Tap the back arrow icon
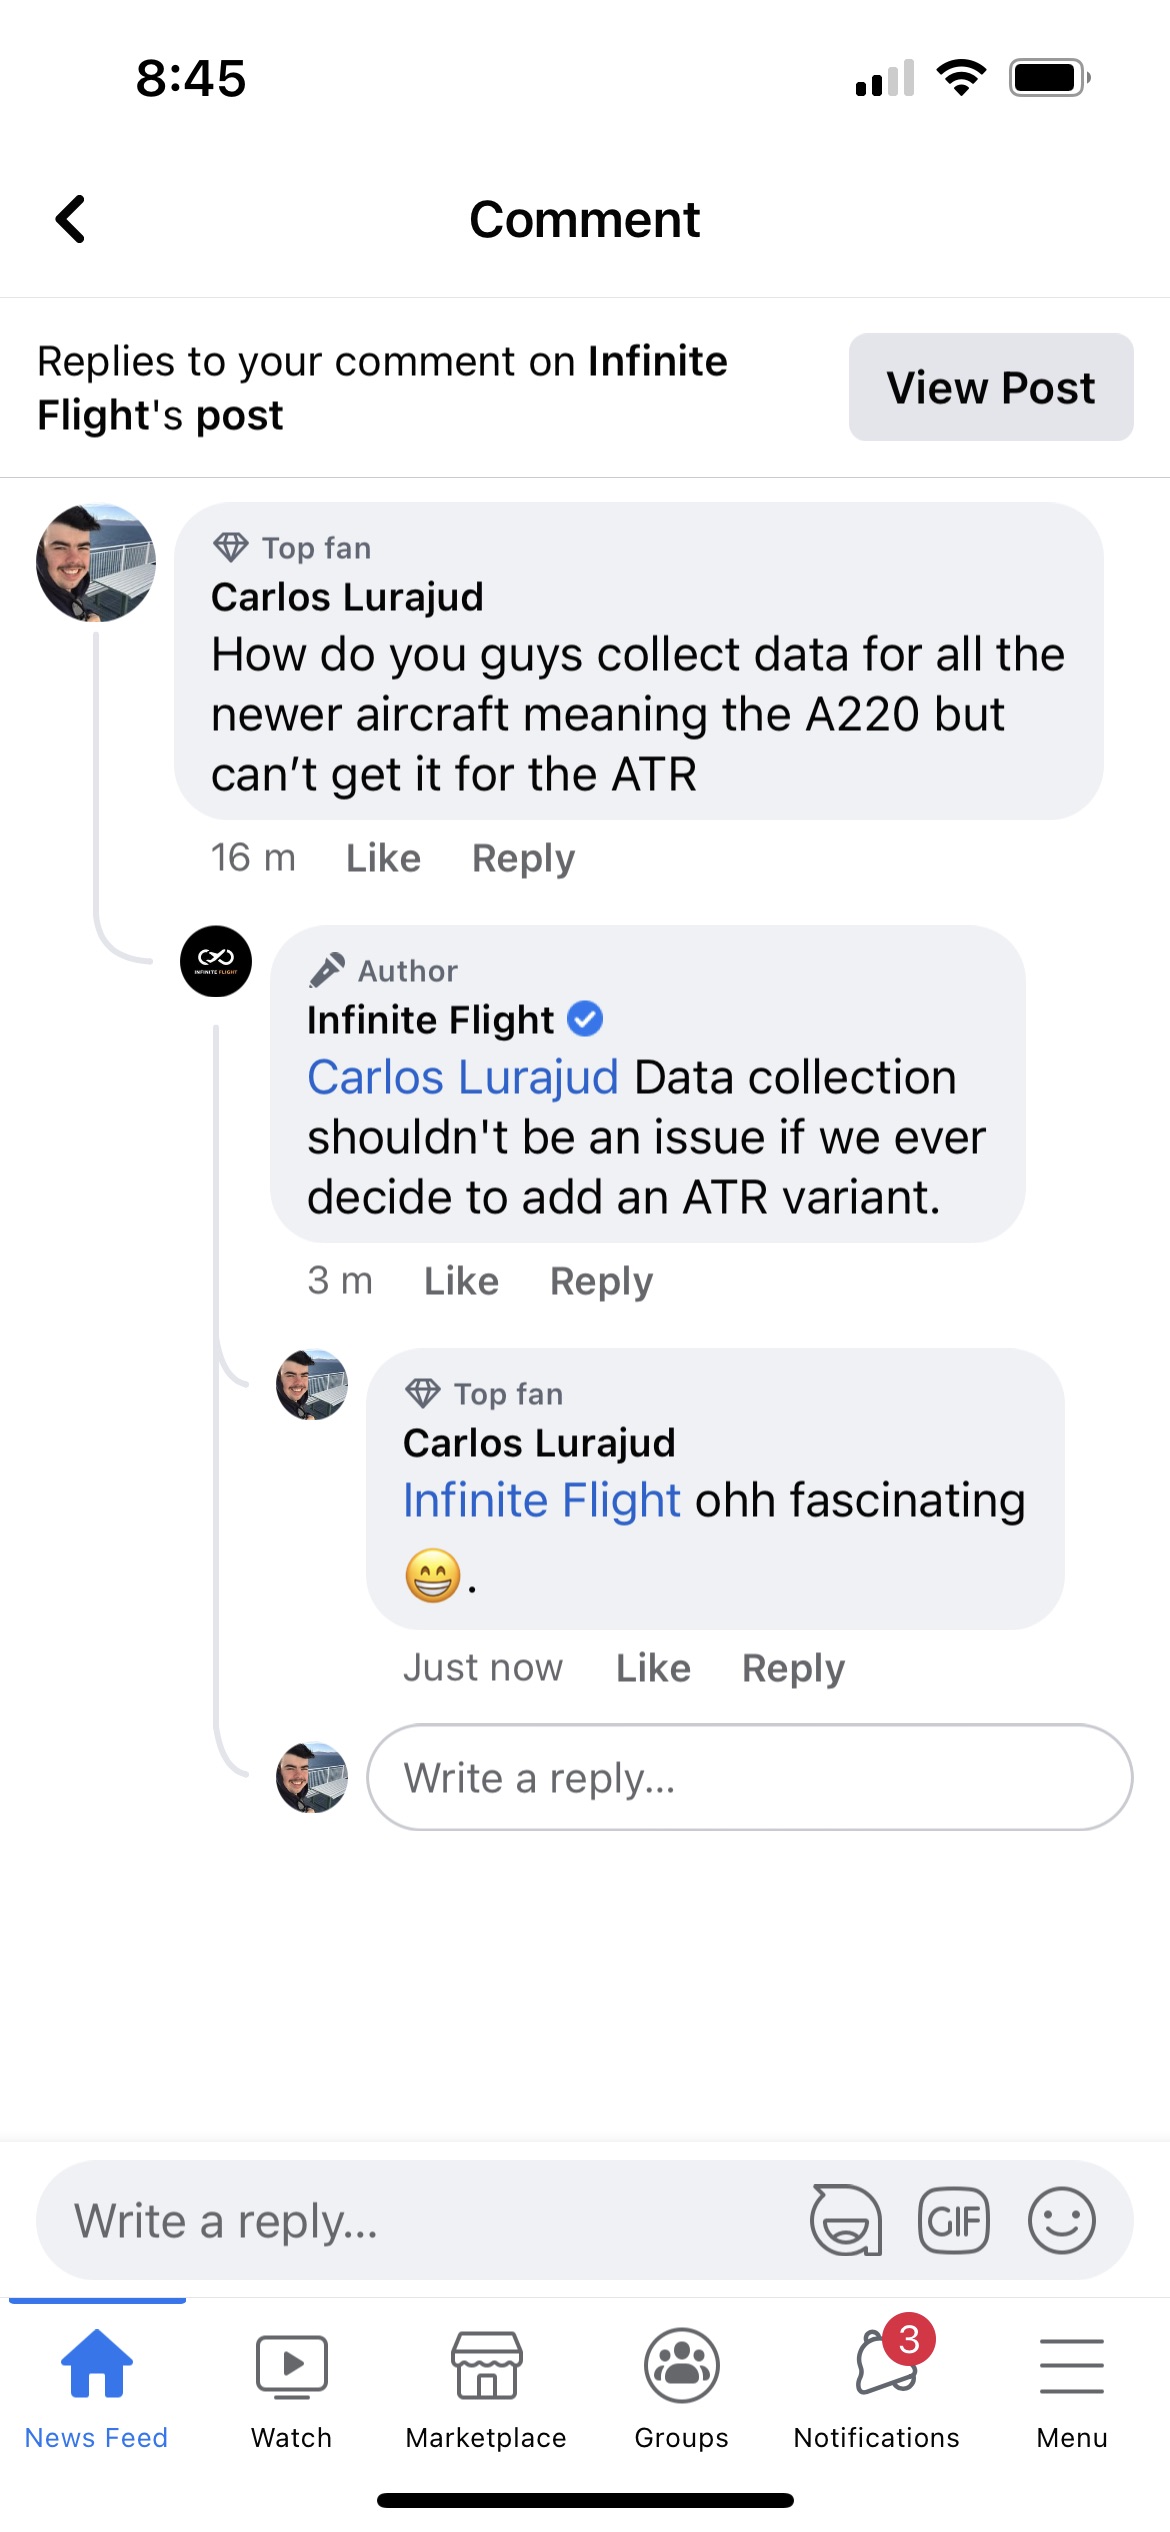 (70, 219)
